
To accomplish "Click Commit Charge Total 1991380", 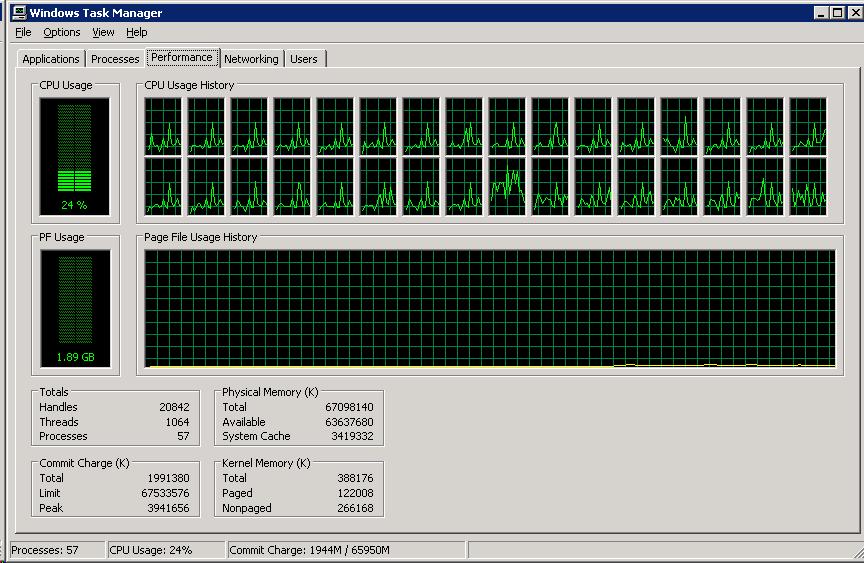I will [x=168, y=478].
